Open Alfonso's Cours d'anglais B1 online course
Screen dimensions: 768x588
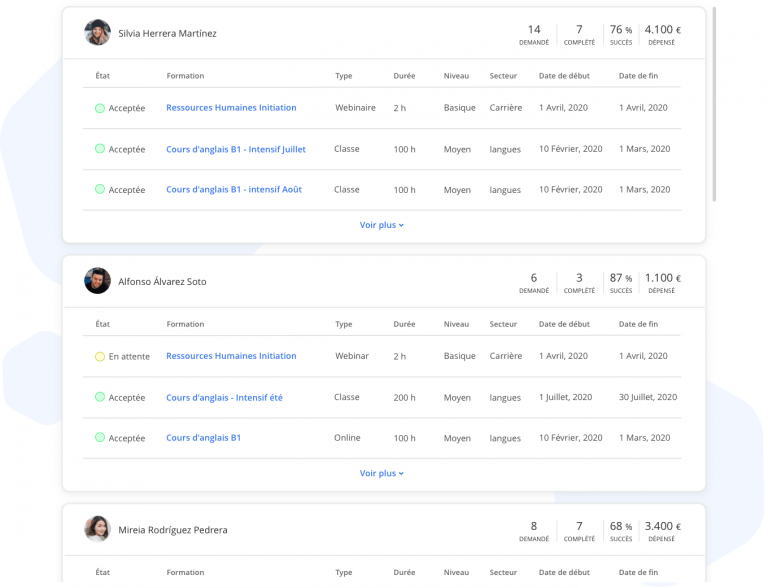tap(203, 438)
